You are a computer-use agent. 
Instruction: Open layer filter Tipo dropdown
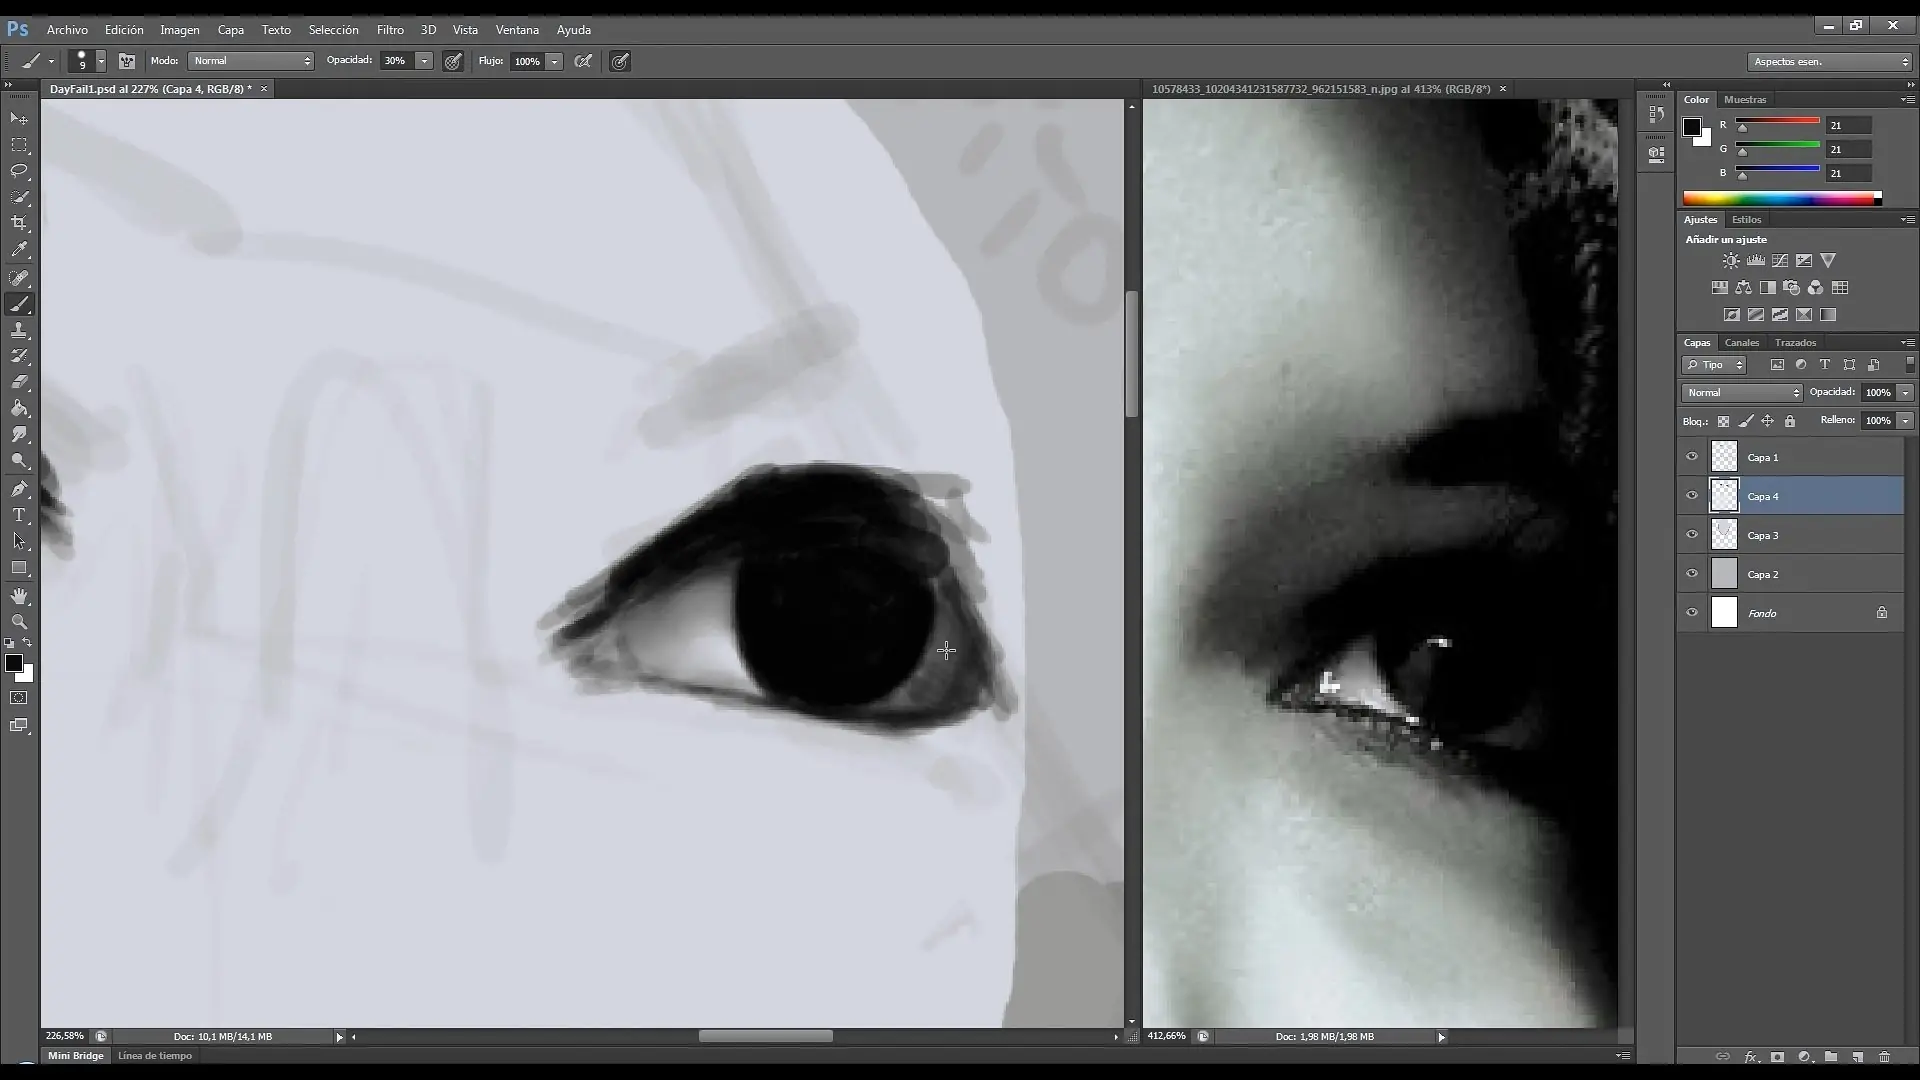(1714, 365)
